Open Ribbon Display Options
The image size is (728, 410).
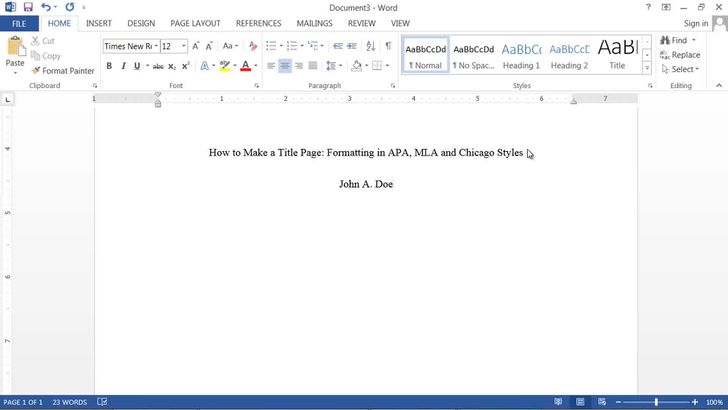(666, 7)
